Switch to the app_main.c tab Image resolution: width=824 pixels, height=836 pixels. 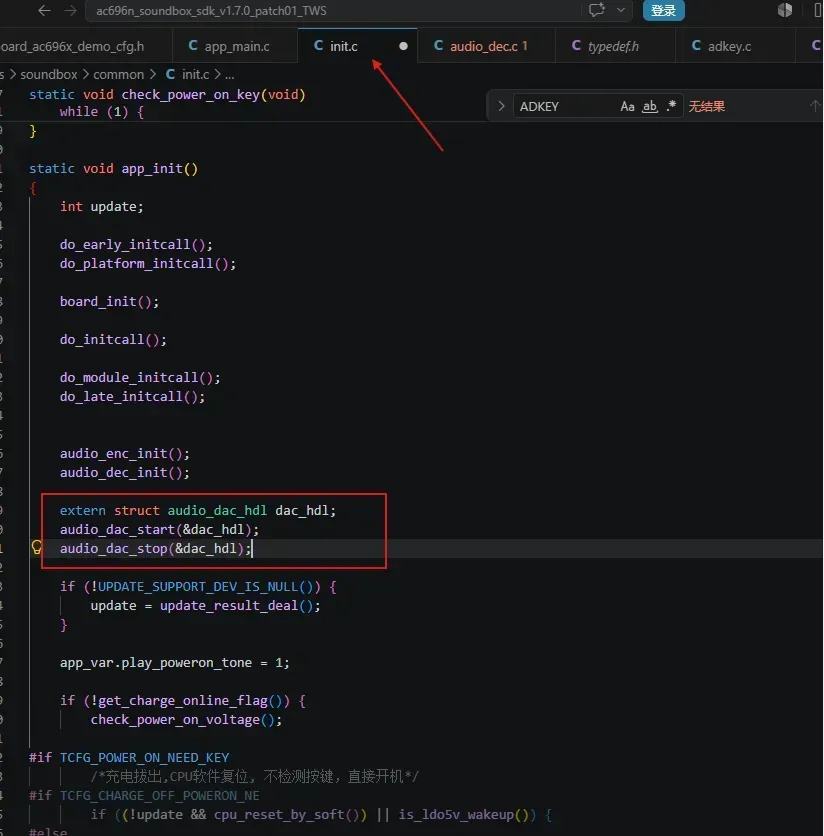coord(235,46)
